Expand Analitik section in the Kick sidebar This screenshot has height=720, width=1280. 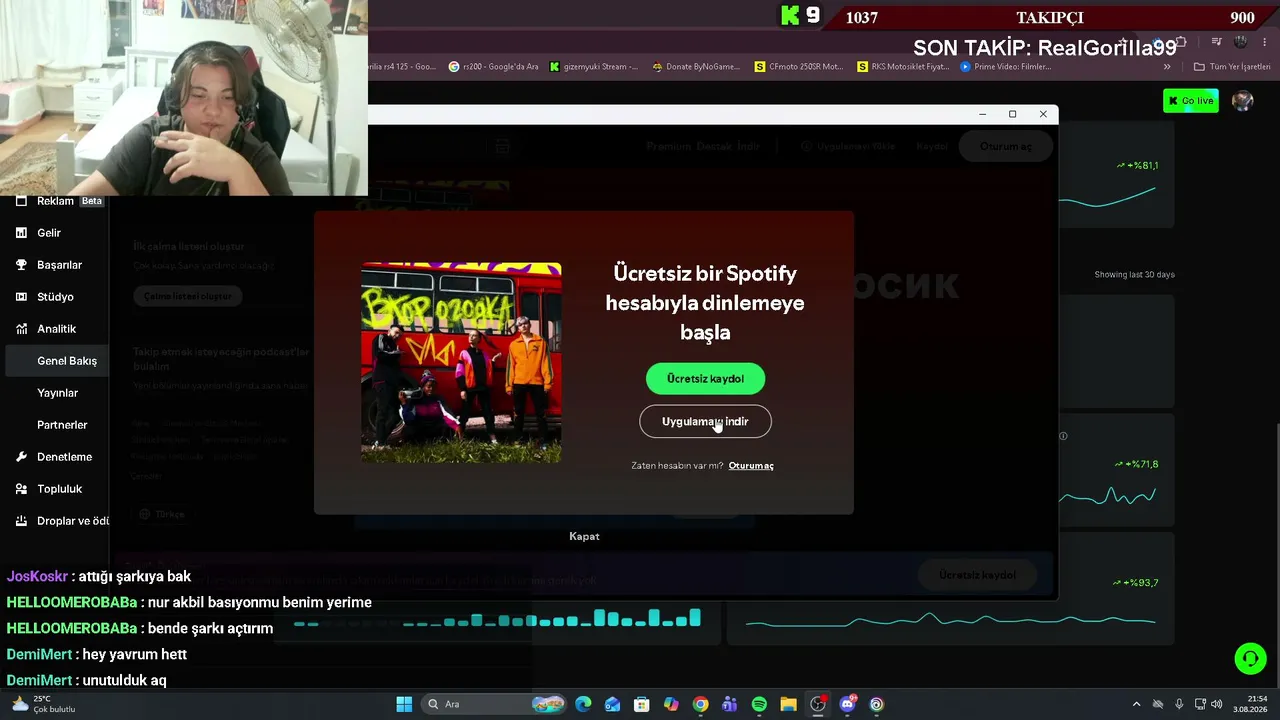point(59,329)
